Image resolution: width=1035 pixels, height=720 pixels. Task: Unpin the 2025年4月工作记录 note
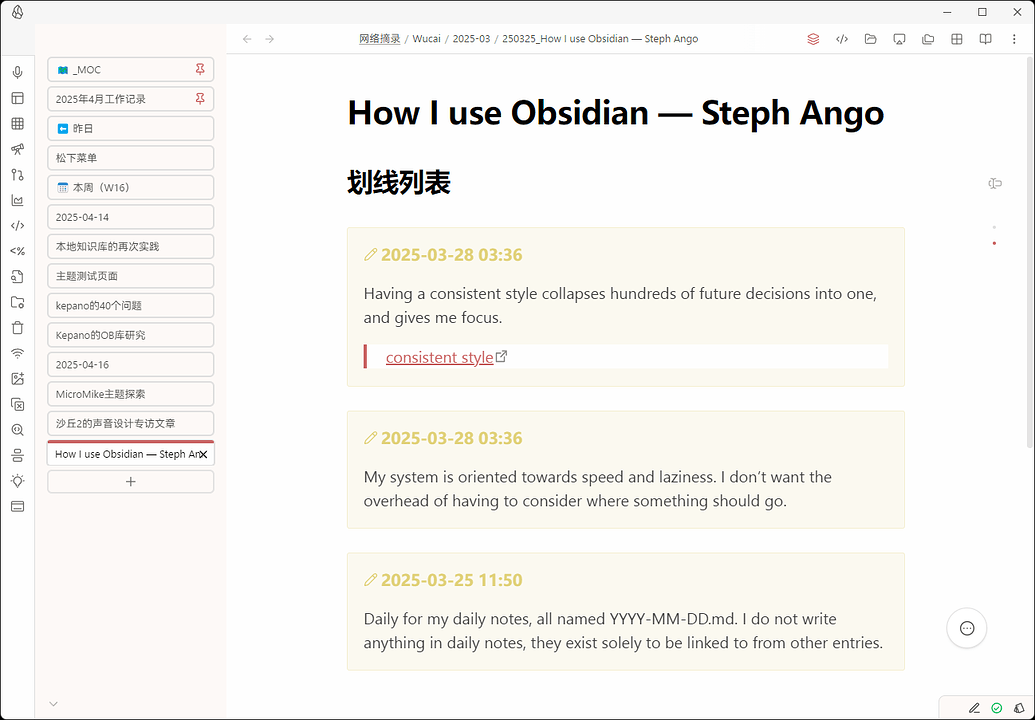click(x=201, y=98)
